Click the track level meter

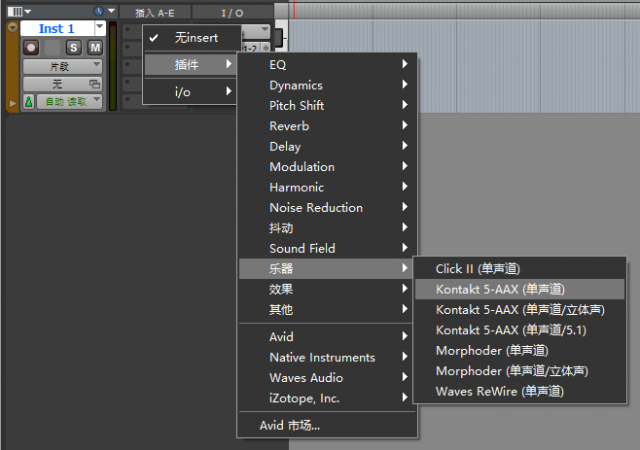point(113,66)
